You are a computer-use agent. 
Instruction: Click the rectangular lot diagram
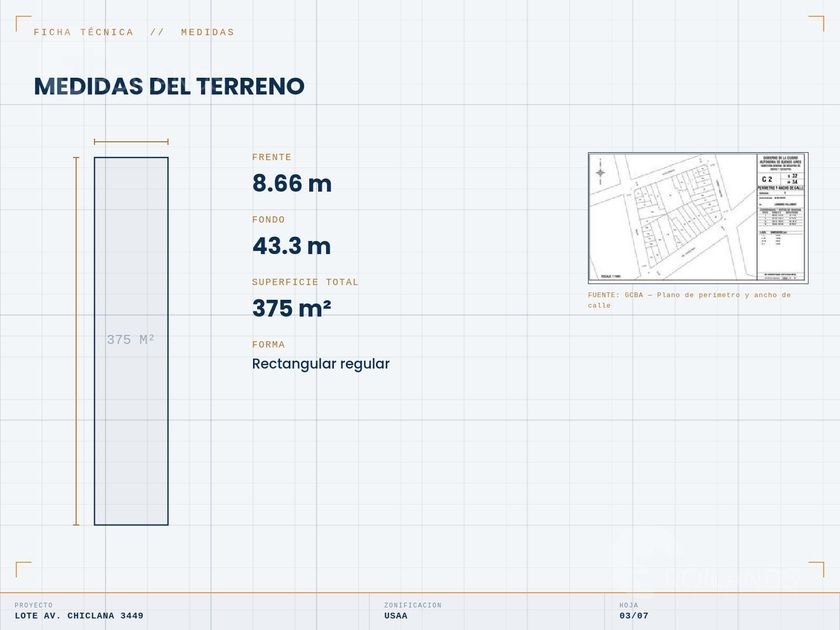click(131, 341)
